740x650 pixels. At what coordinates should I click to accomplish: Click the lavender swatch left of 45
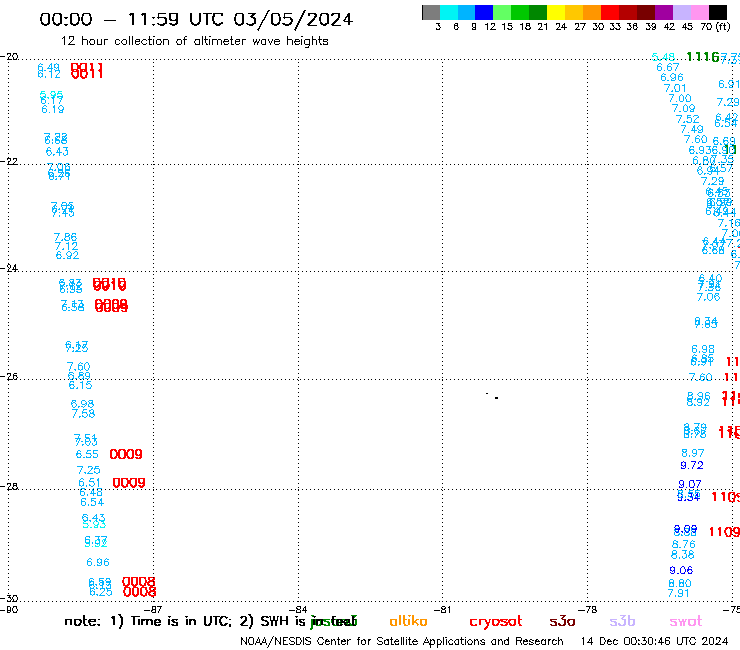(681, 12)
